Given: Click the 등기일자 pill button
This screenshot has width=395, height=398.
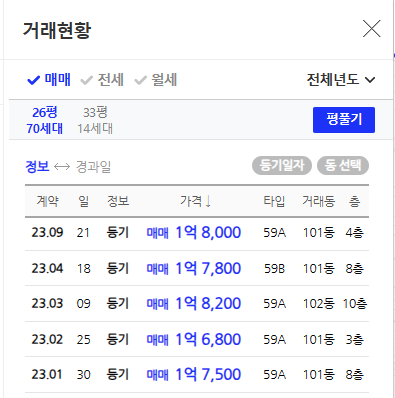Looking at the screenshot, I should (x=282, y=165).
